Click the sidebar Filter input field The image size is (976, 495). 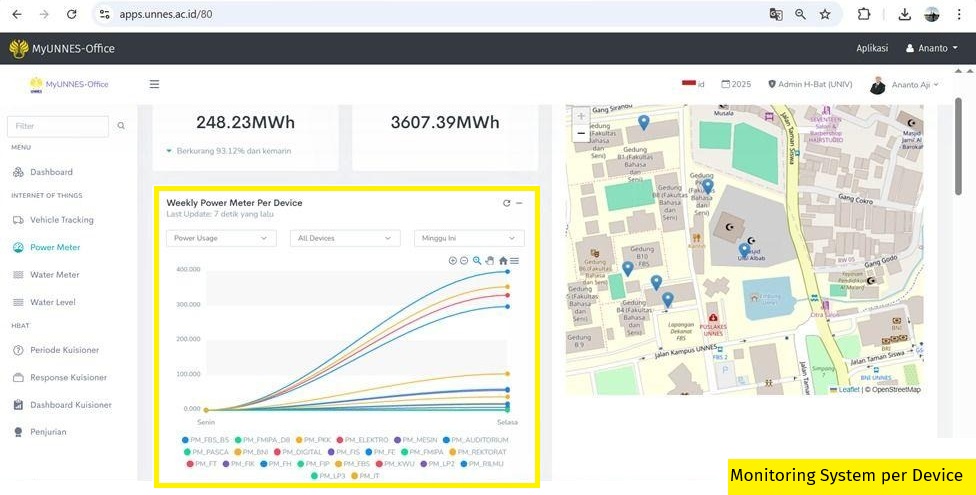pos(58,126)
